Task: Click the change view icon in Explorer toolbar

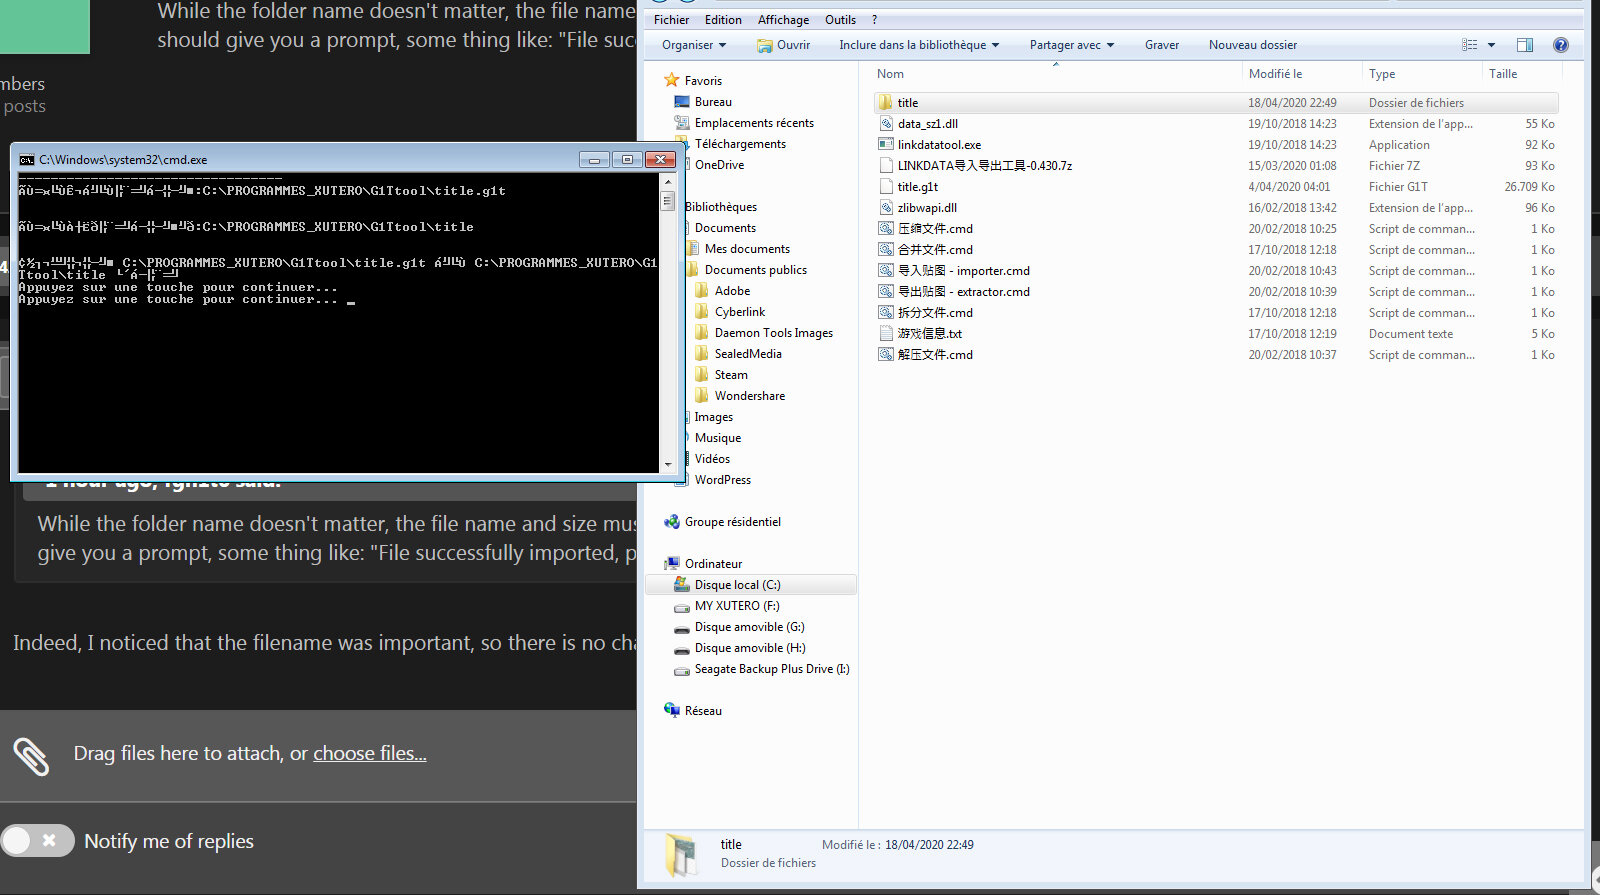Action: (x=1469, y=45)
